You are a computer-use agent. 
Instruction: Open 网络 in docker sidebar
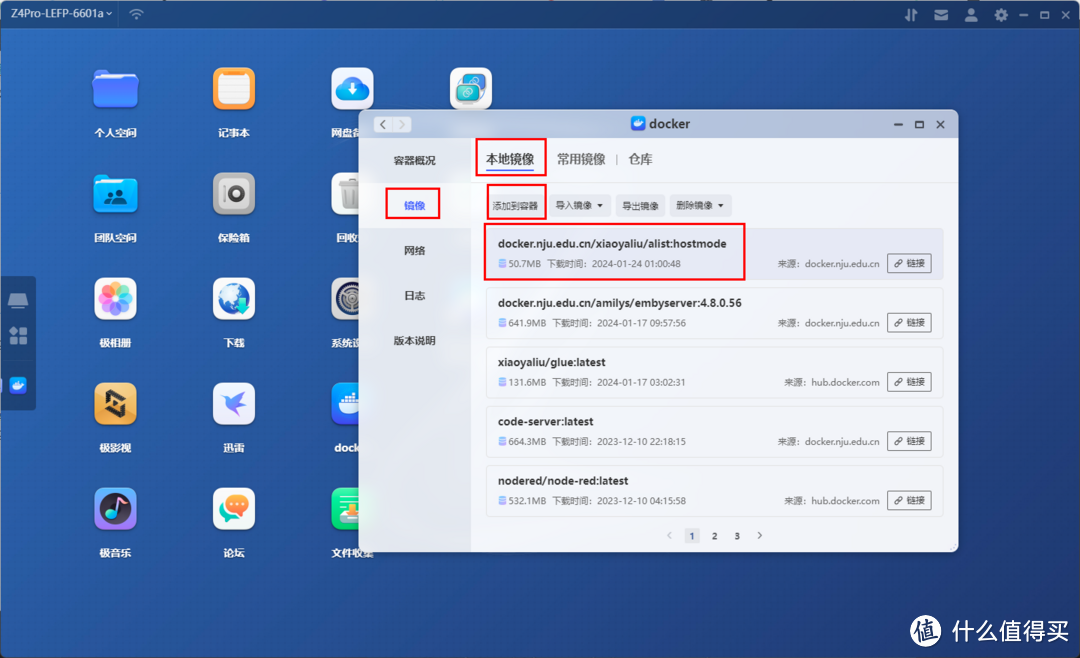click(415, 251)
